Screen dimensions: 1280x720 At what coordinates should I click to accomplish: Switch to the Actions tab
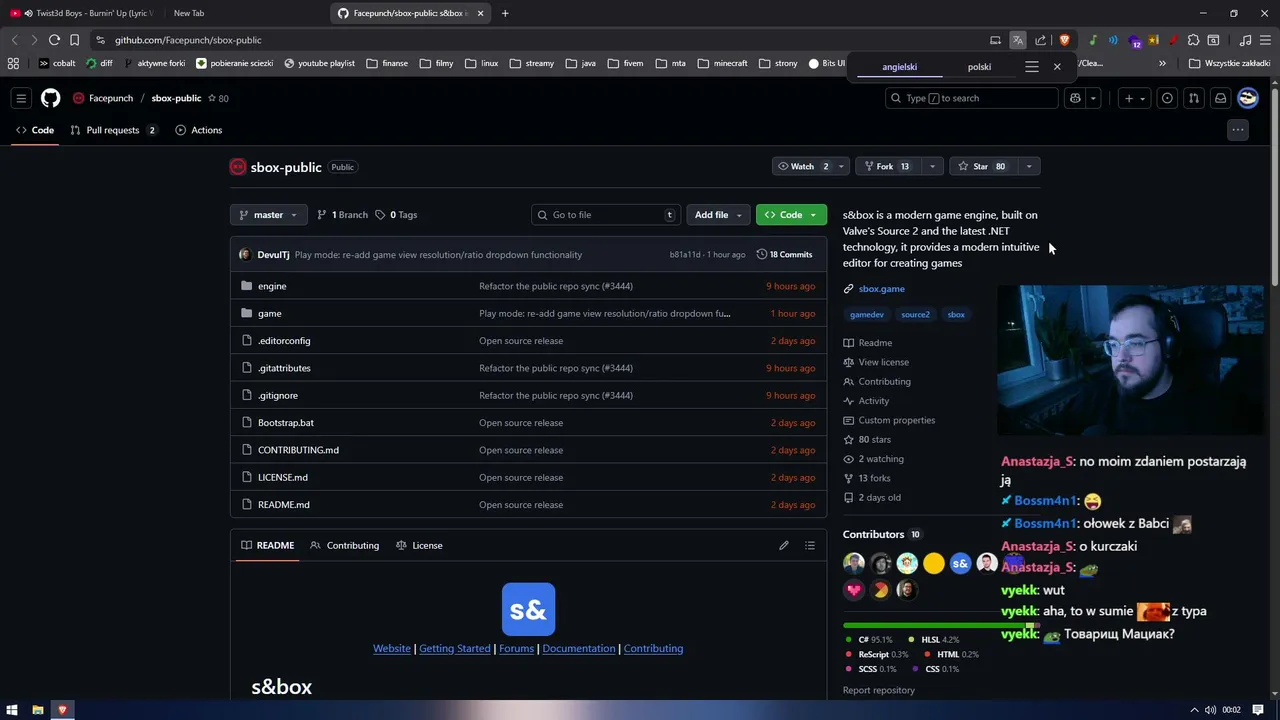198,130
